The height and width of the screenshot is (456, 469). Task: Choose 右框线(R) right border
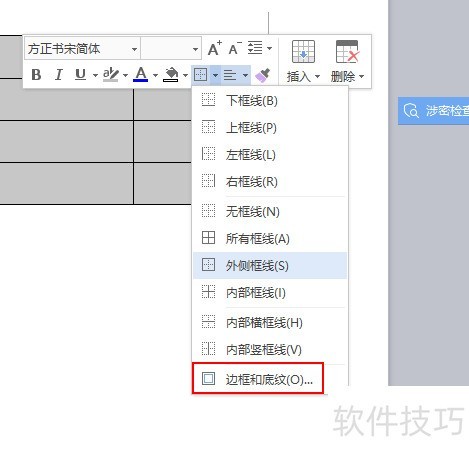click(270, 182)
